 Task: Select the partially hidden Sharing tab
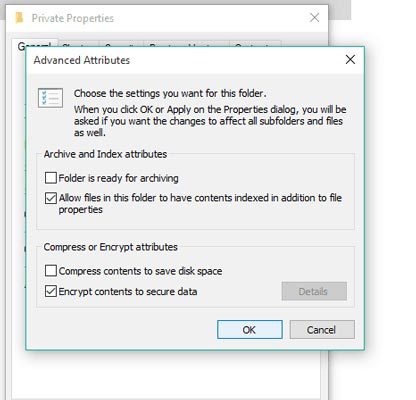pyautogui.click(x=78, y=44)
